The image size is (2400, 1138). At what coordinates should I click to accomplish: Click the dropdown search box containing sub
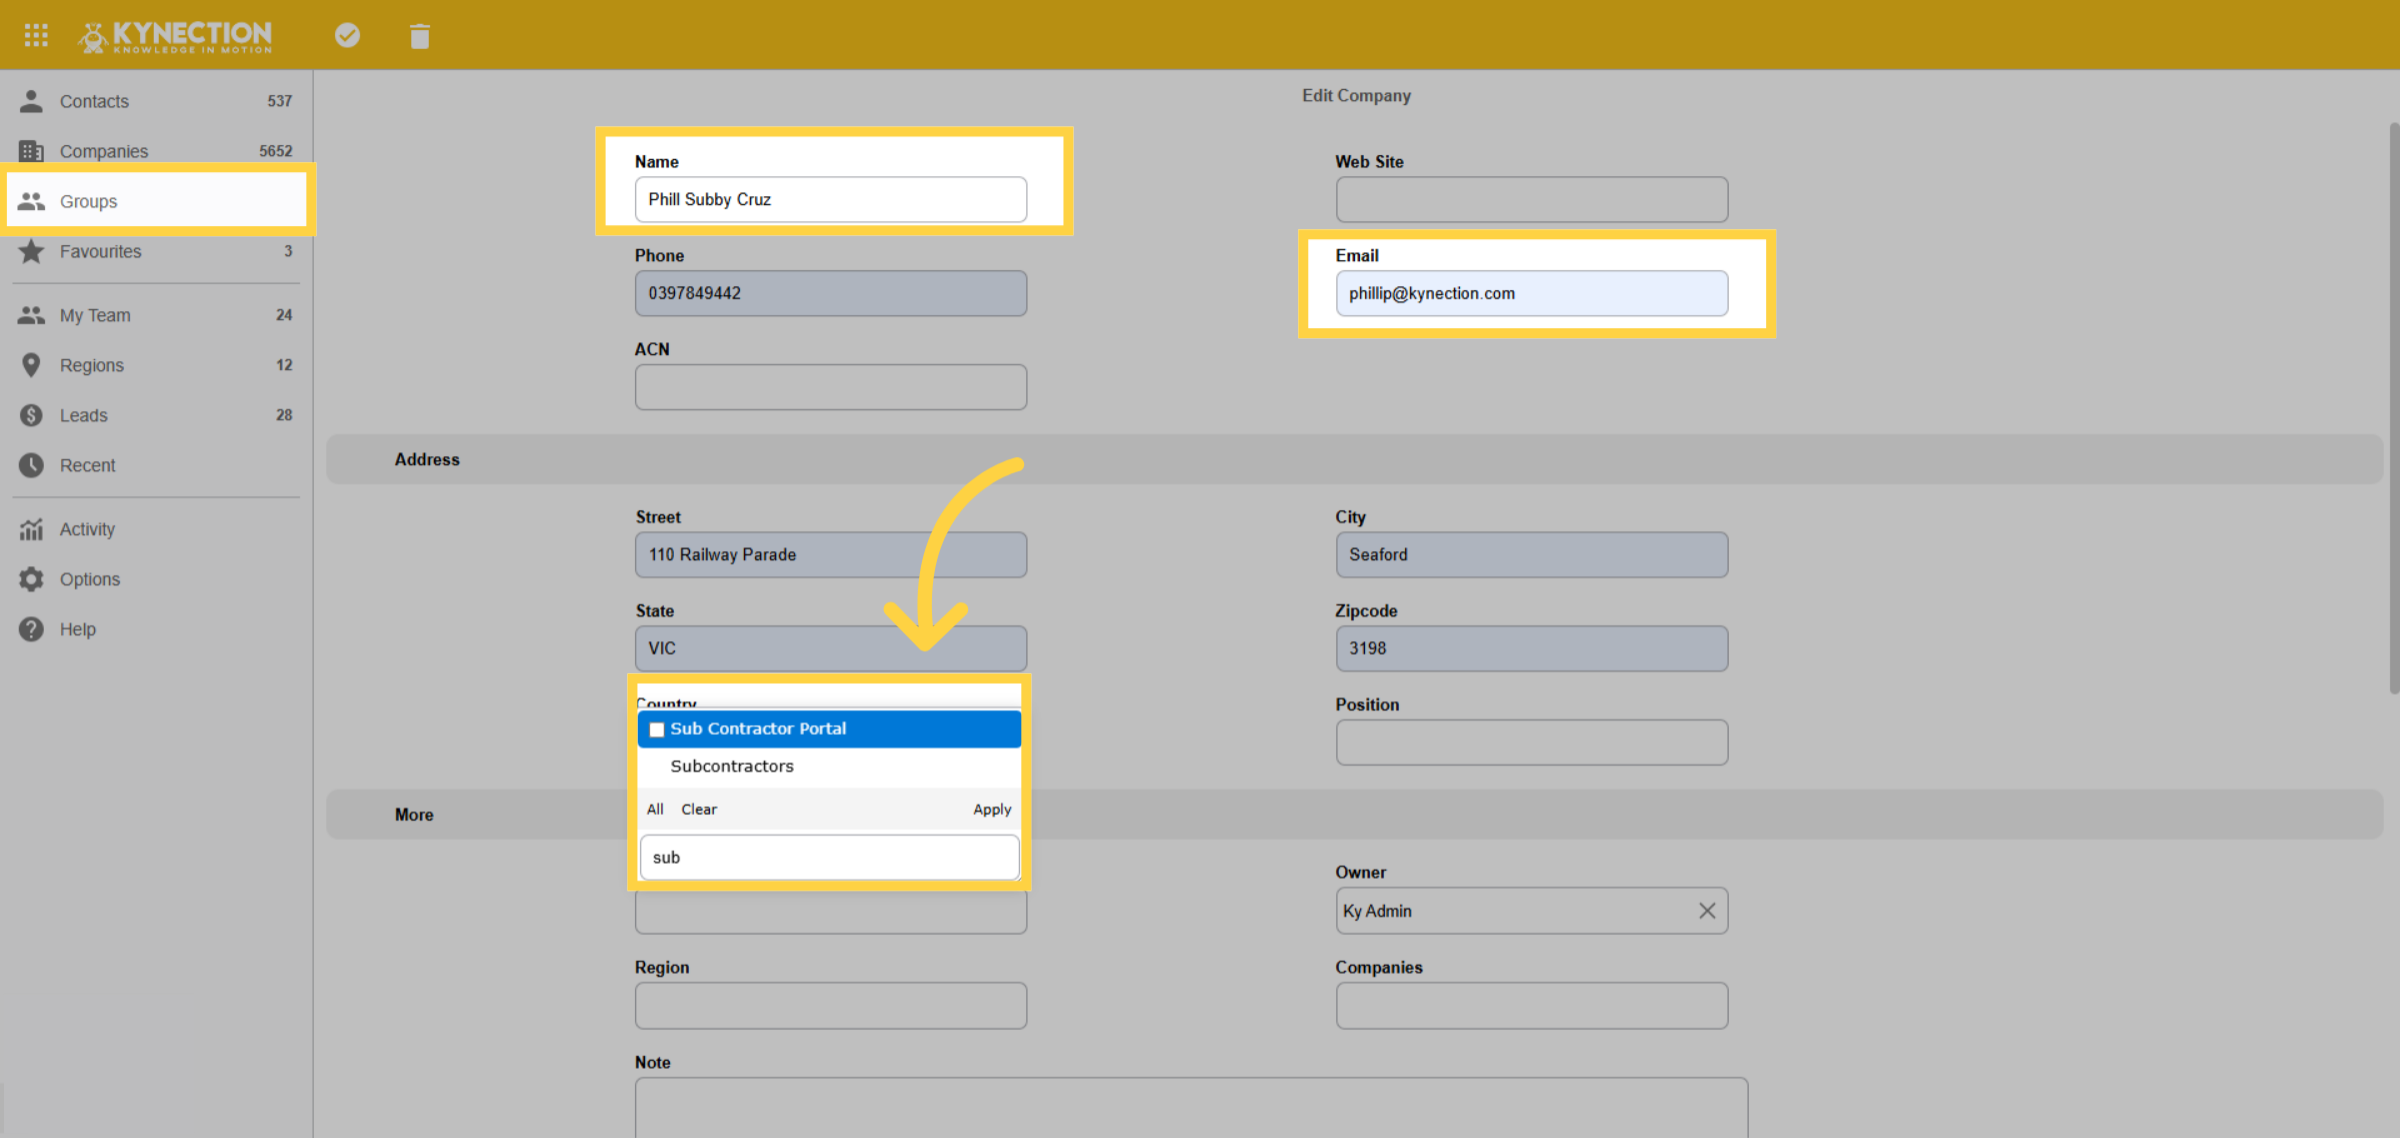click(829, 857)
